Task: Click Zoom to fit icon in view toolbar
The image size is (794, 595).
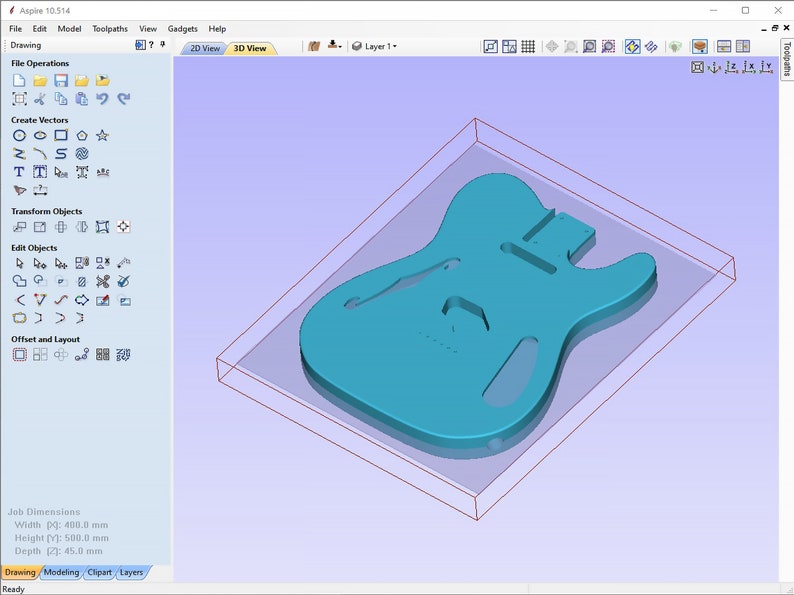Action: (x=589, y=47)
